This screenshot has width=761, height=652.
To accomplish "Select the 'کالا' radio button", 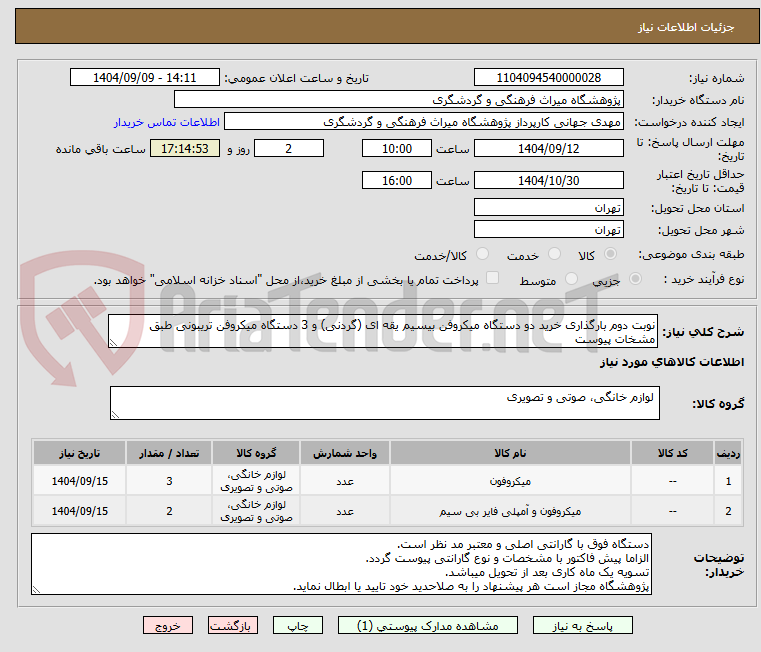I will [x=611, y=254].
